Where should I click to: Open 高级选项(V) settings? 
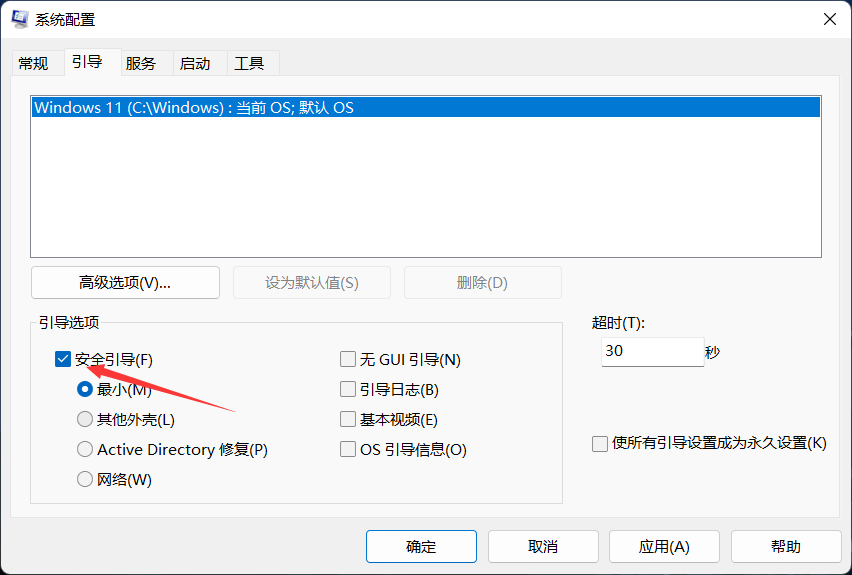click(125, 282)
